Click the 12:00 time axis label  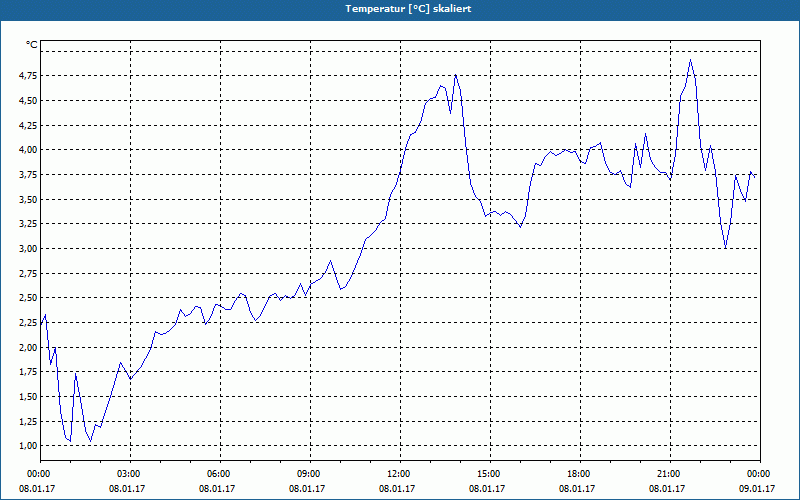coord(400,474)
